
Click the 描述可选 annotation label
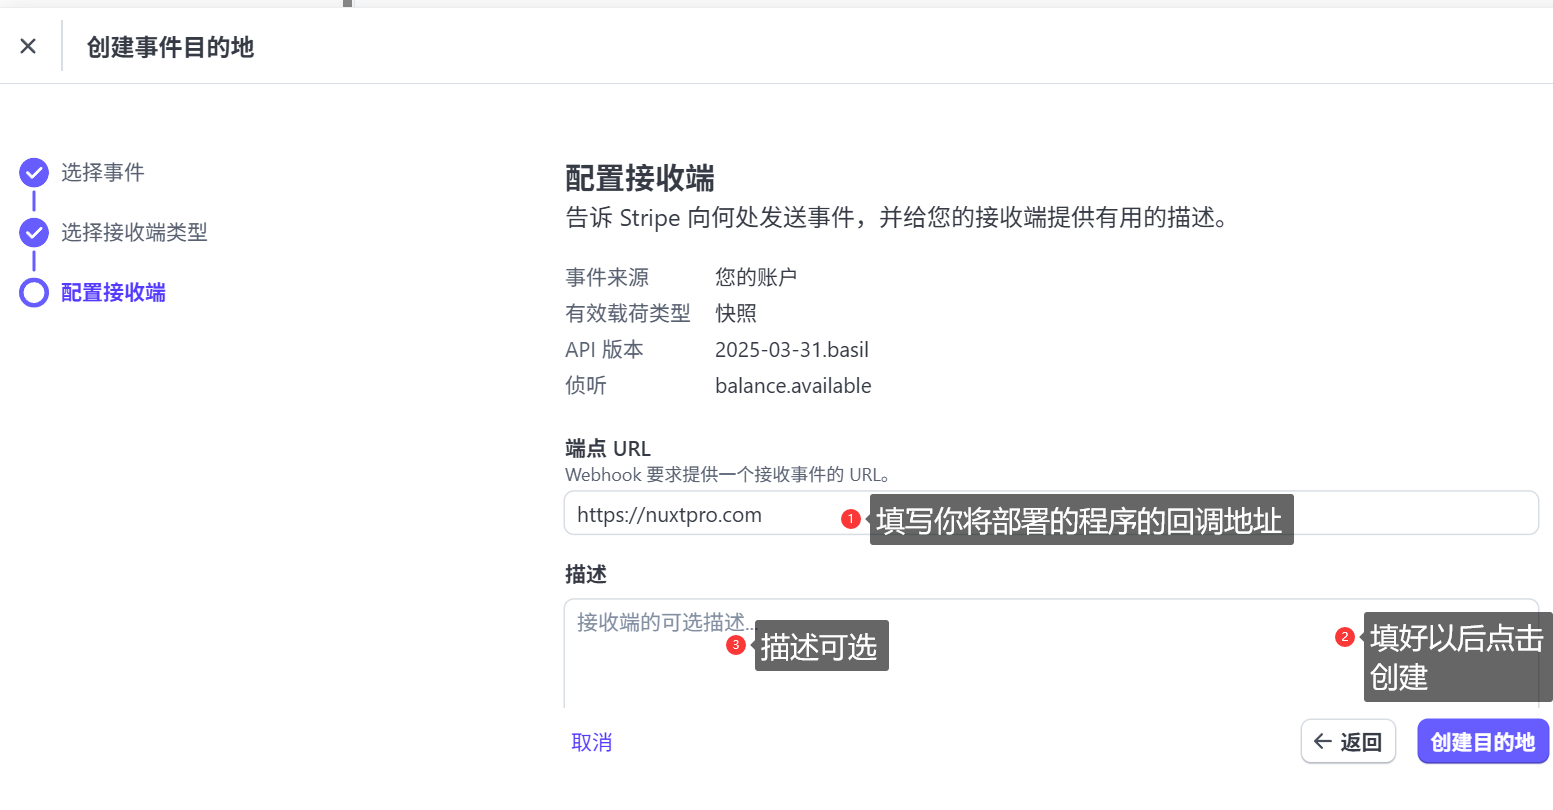(820, 647)
